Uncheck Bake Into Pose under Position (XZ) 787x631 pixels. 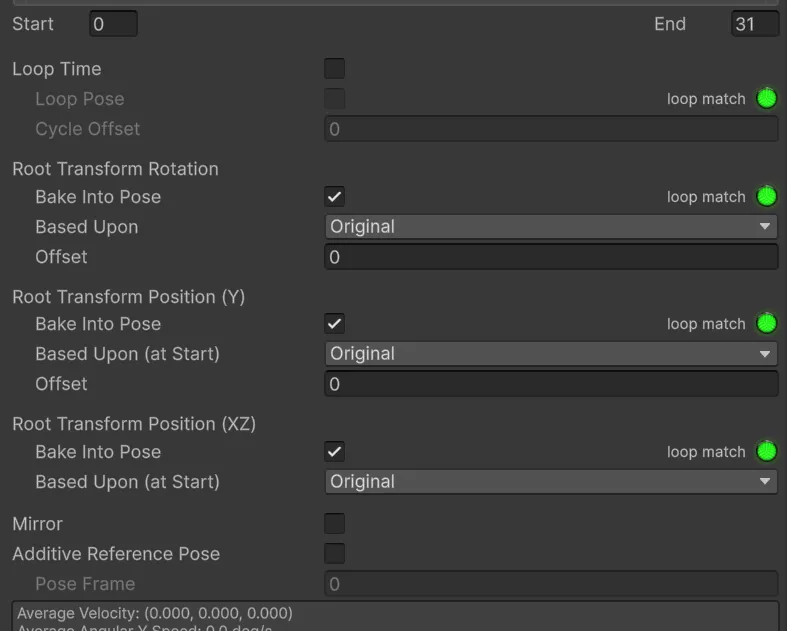[334, 451]
